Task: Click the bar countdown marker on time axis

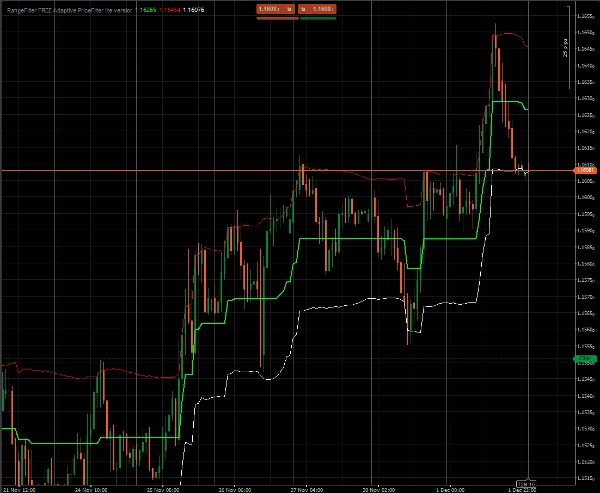Action: [x=527, y=484]
